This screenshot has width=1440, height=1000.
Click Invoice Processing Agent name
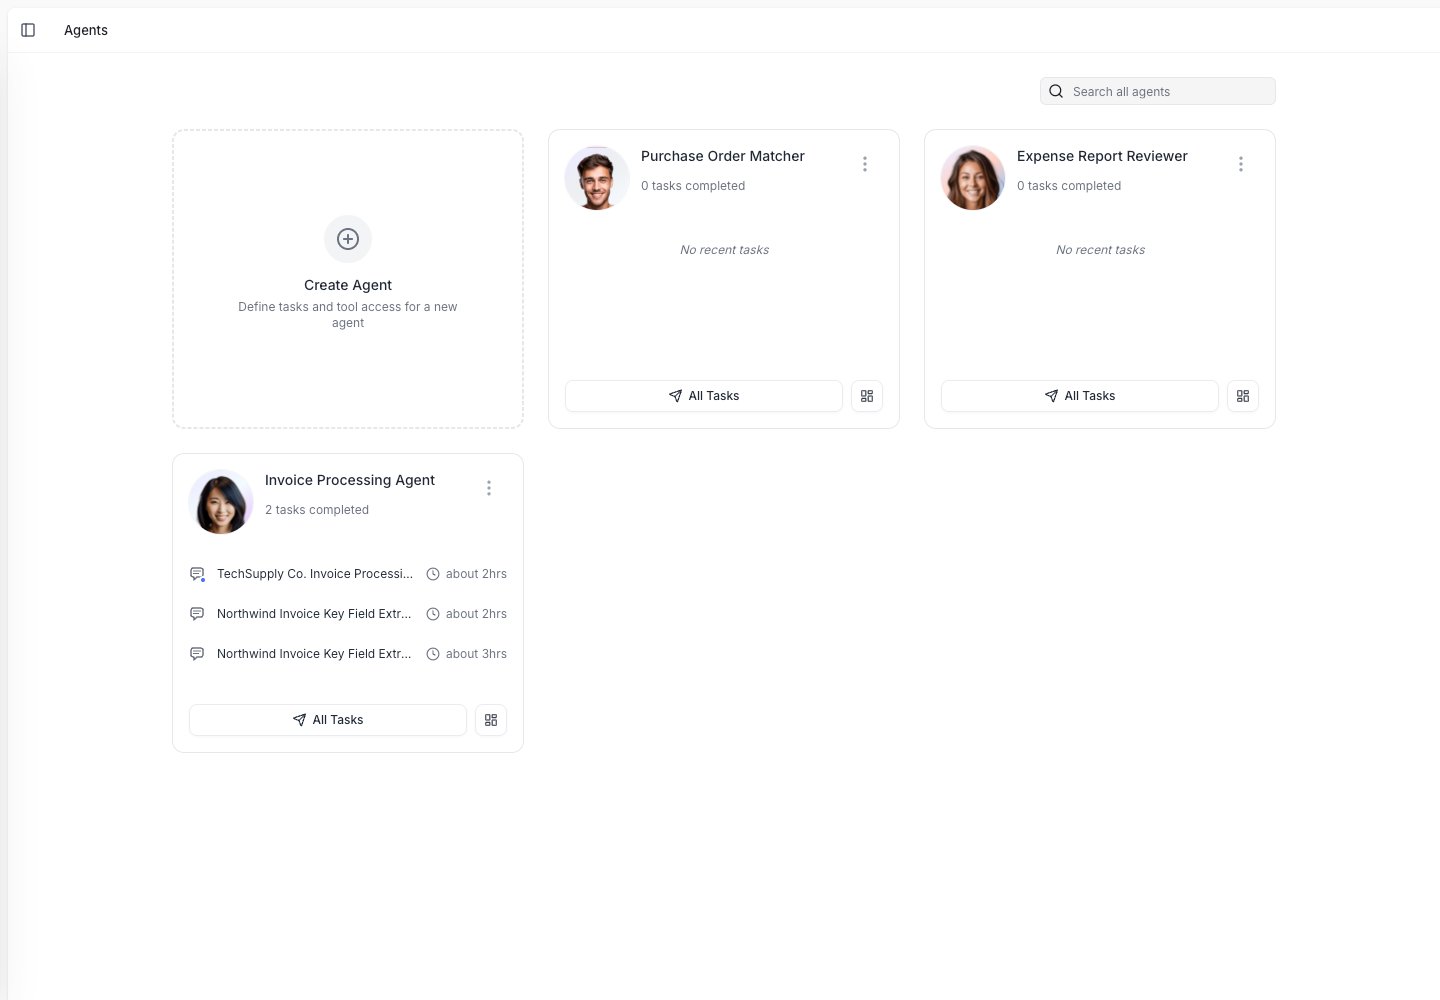click(350, 480)
